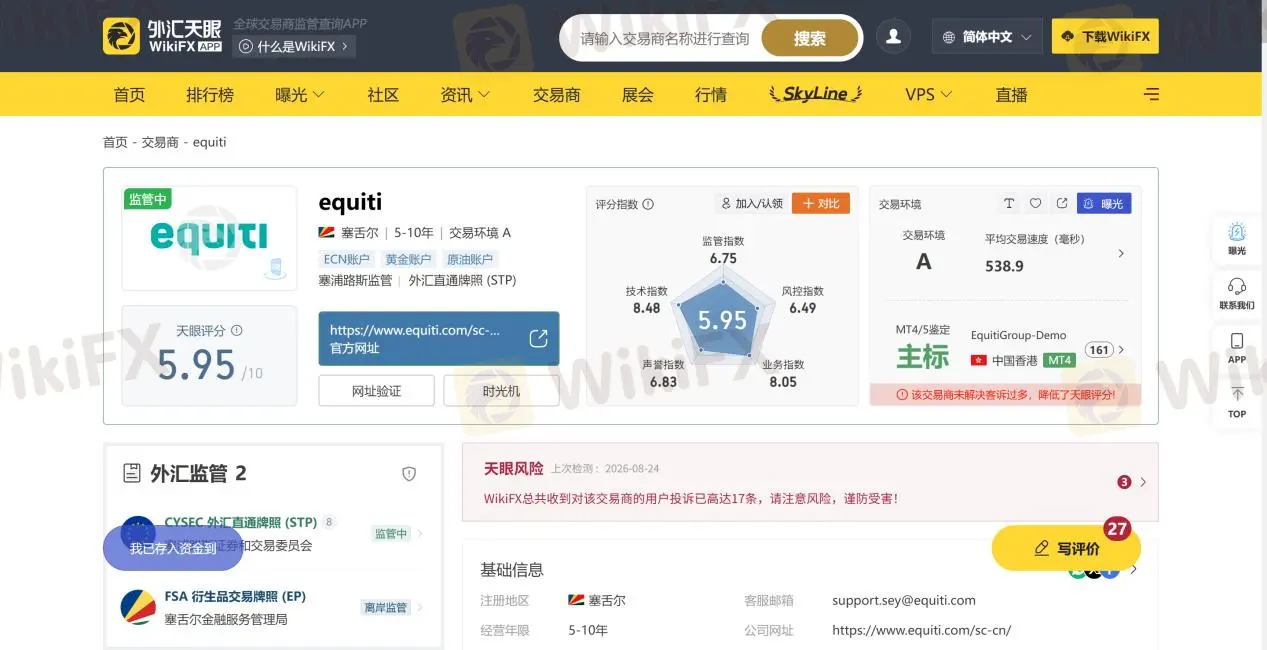The width and height of the screenshot is (1267, 650).
Task: Open the 简体中文 language dropdown
Action: pyautogui.click(x=987, y=37)
